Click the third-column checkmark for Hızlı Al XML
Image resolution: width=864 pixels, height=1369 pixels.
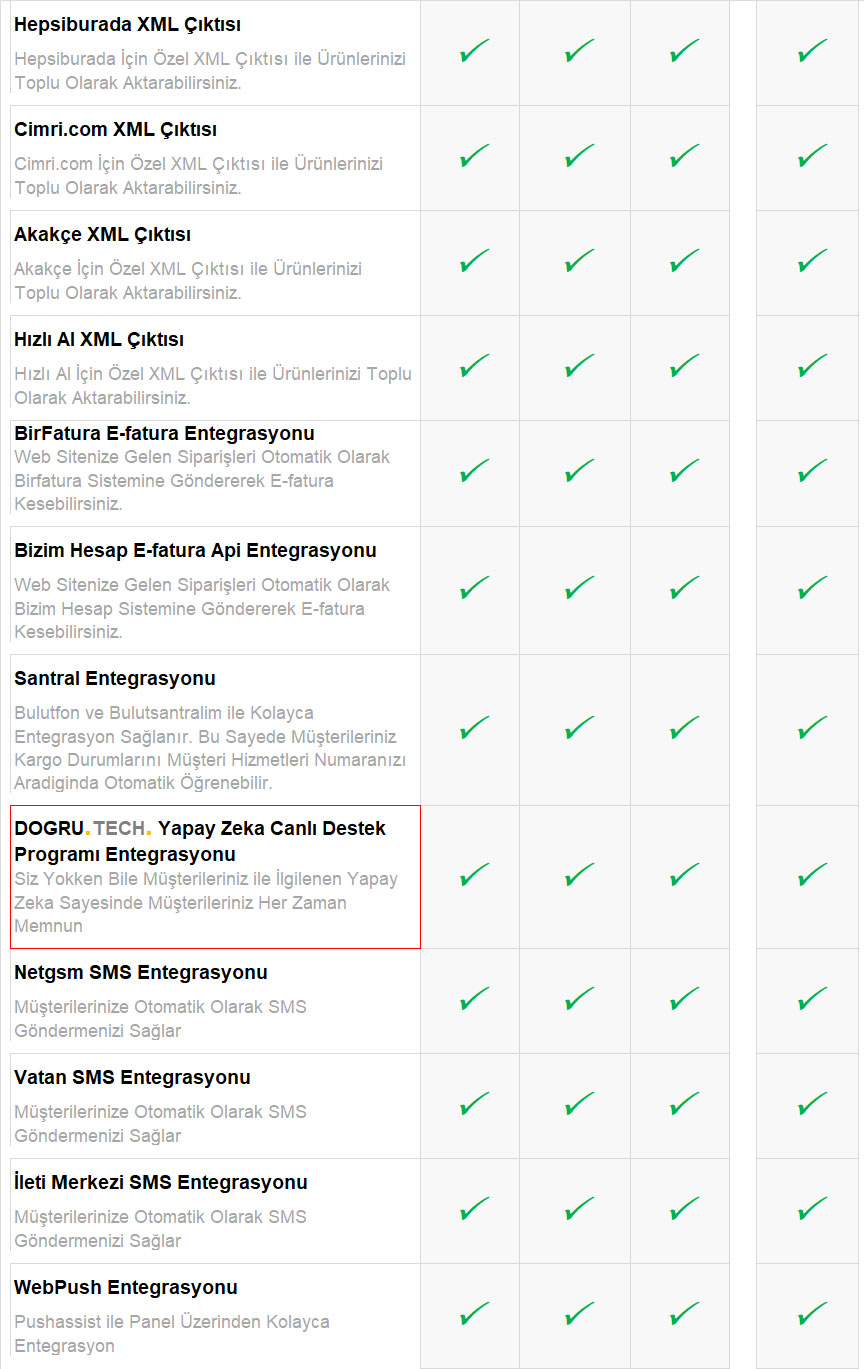tap(684, 367)
